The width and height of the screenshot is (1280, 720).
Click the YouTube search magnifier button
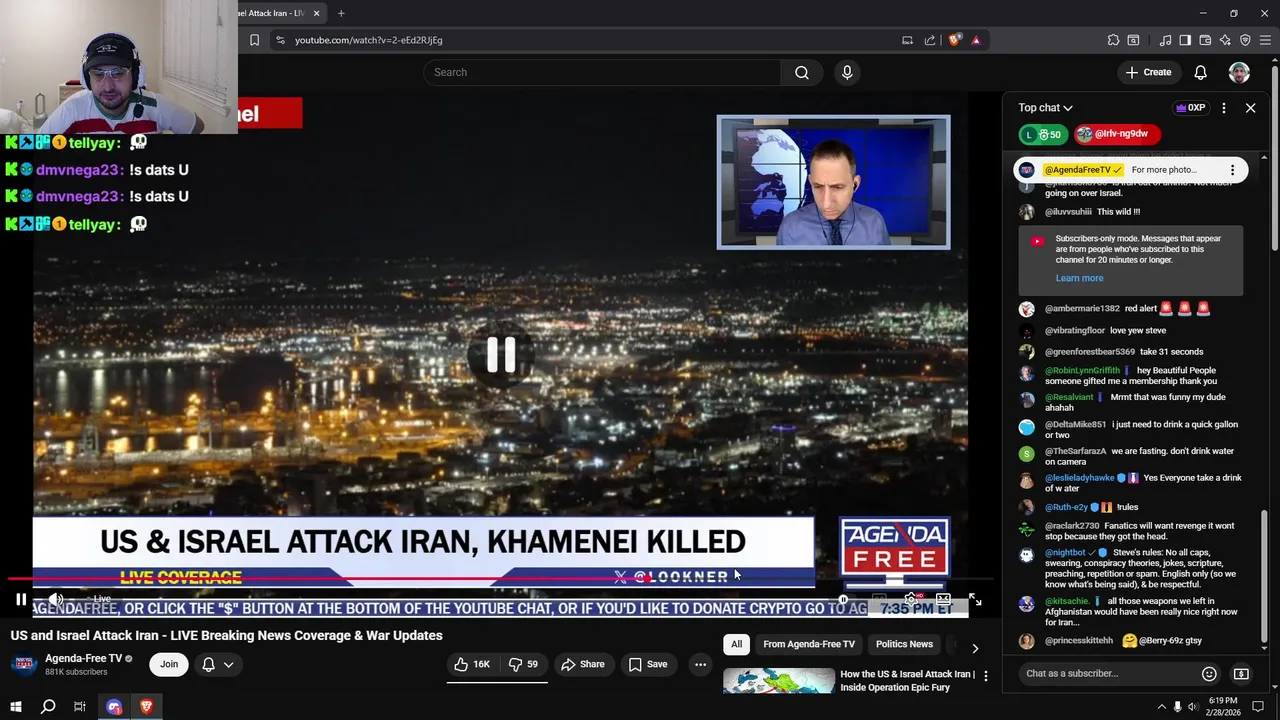[x=802, y=72]
